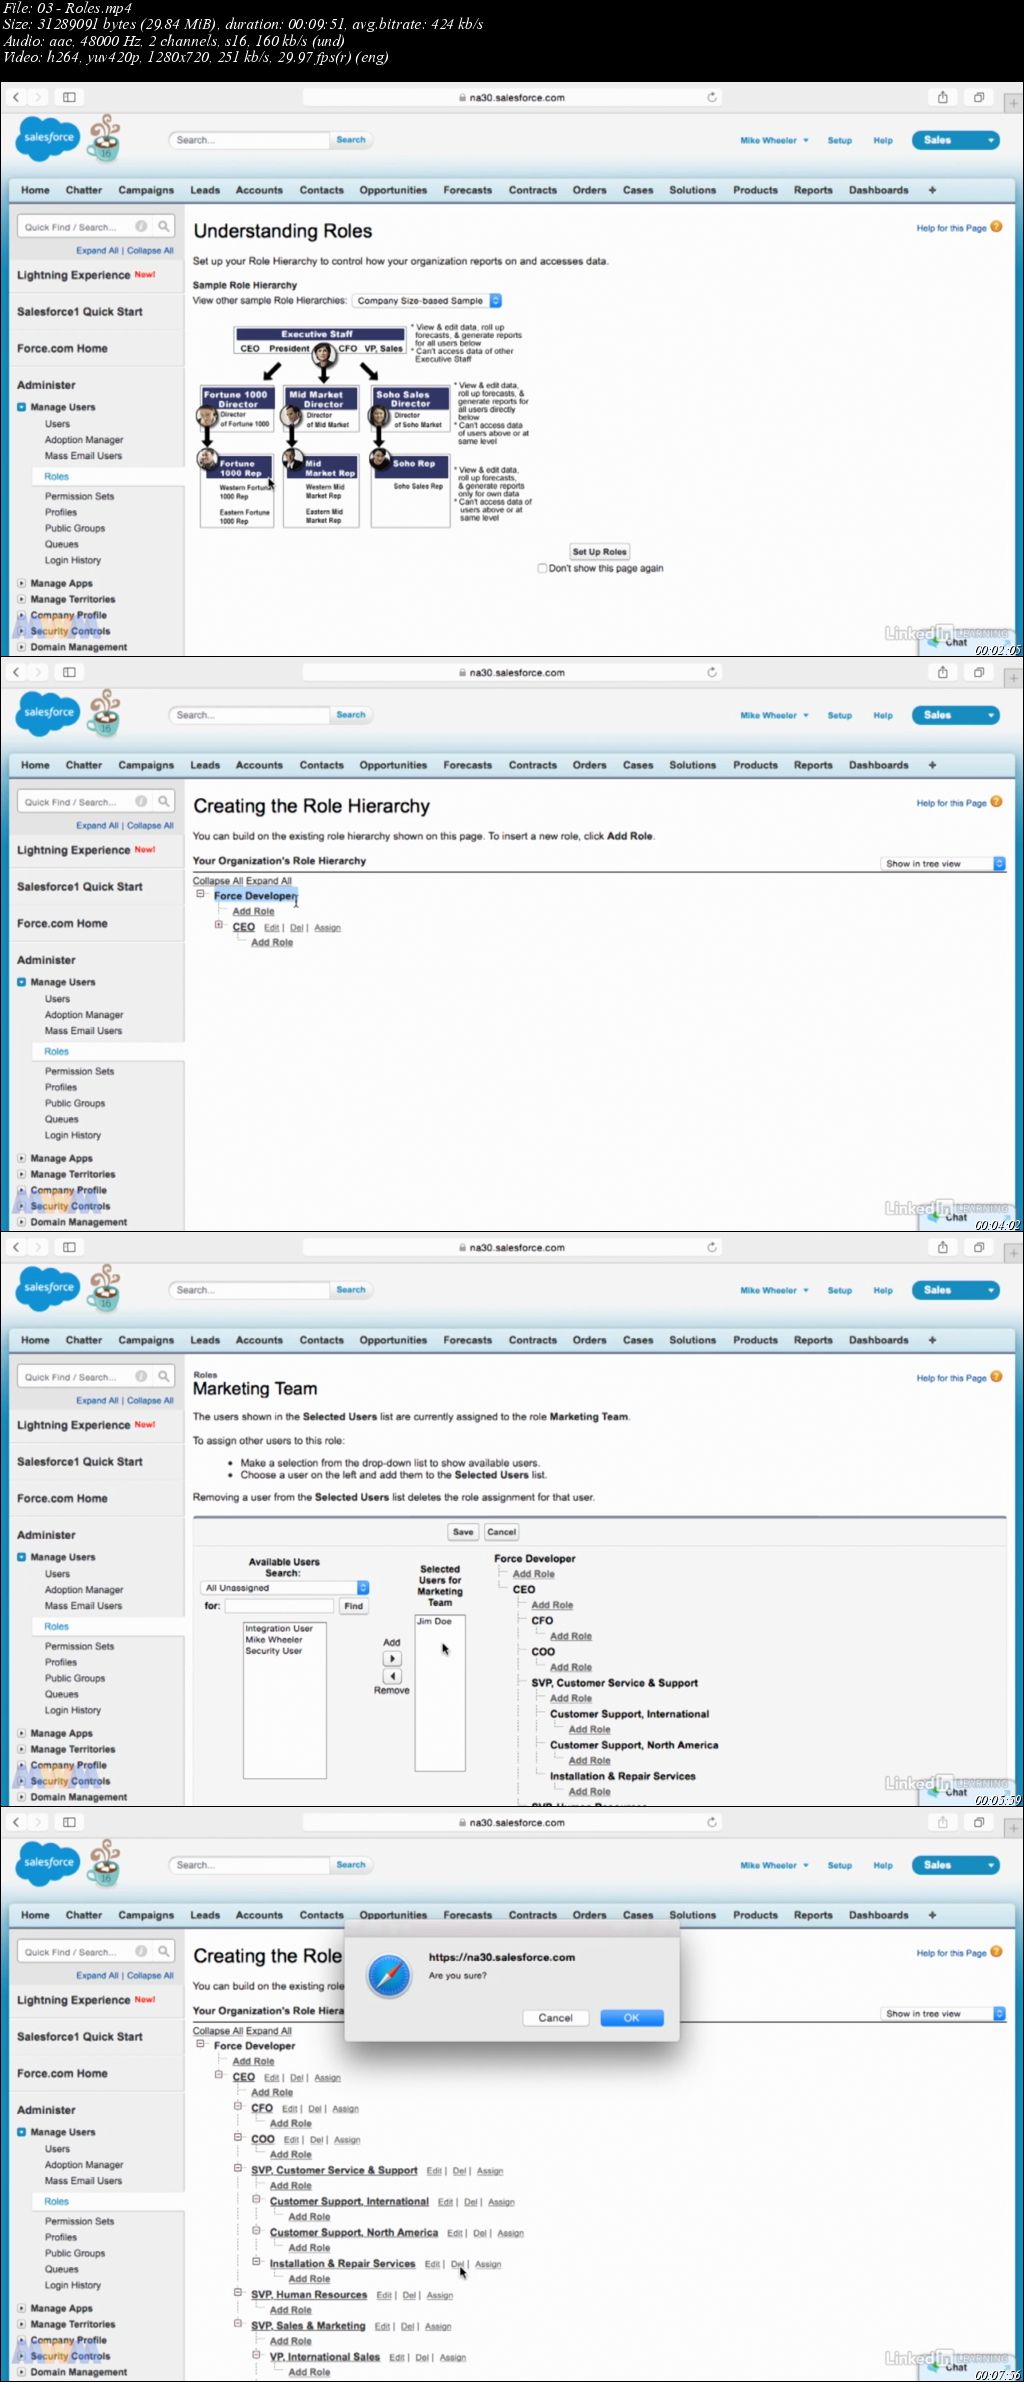Click Safari share icon on Understanding Roles page
This screenshot has width=1024, height=2382.
(x=942, y=97)
